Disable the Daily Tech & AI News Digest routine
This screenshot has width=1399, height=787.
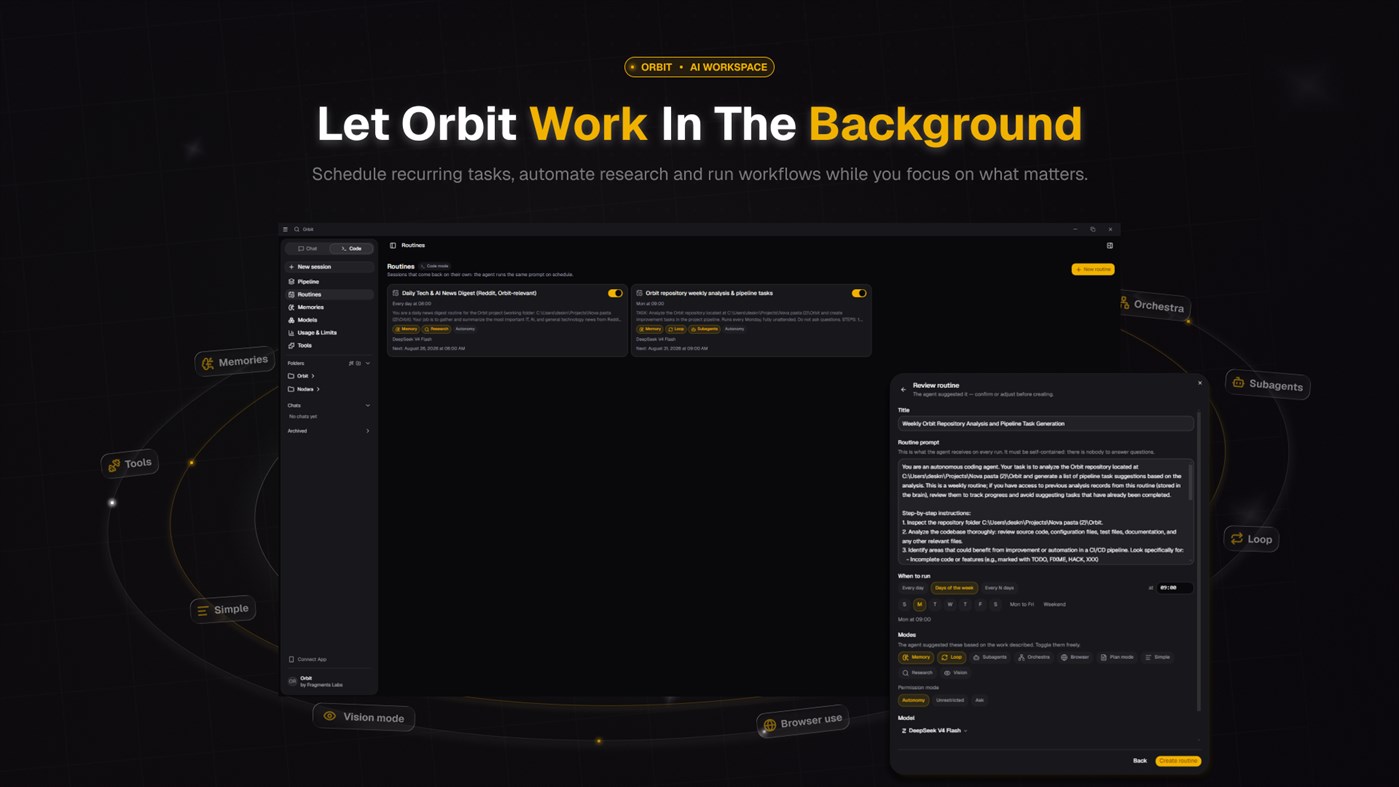pyautogui.click(x=615, y=293)
